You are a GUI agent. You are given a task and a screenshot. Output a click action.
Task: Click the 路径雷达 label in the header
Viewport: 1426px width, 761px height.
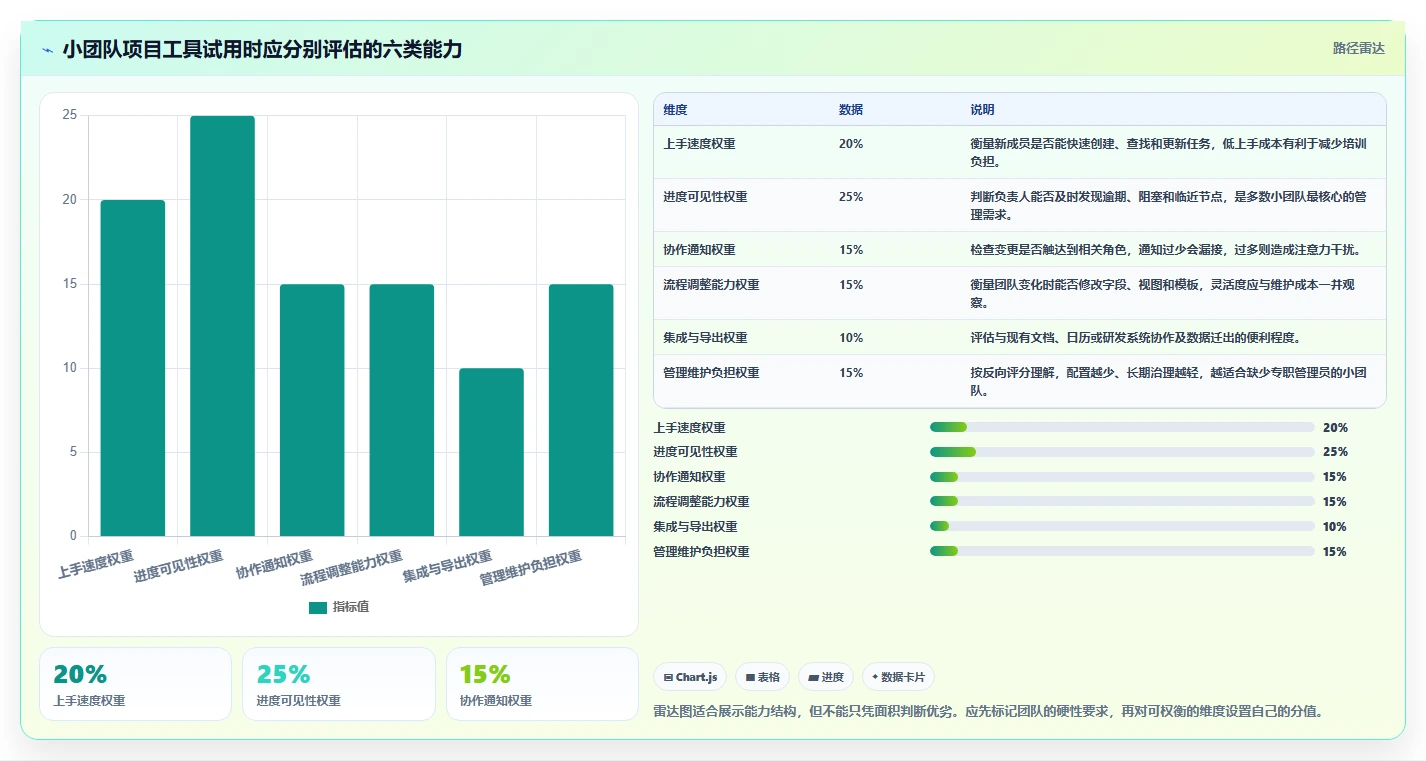[x=1358, y=48]
